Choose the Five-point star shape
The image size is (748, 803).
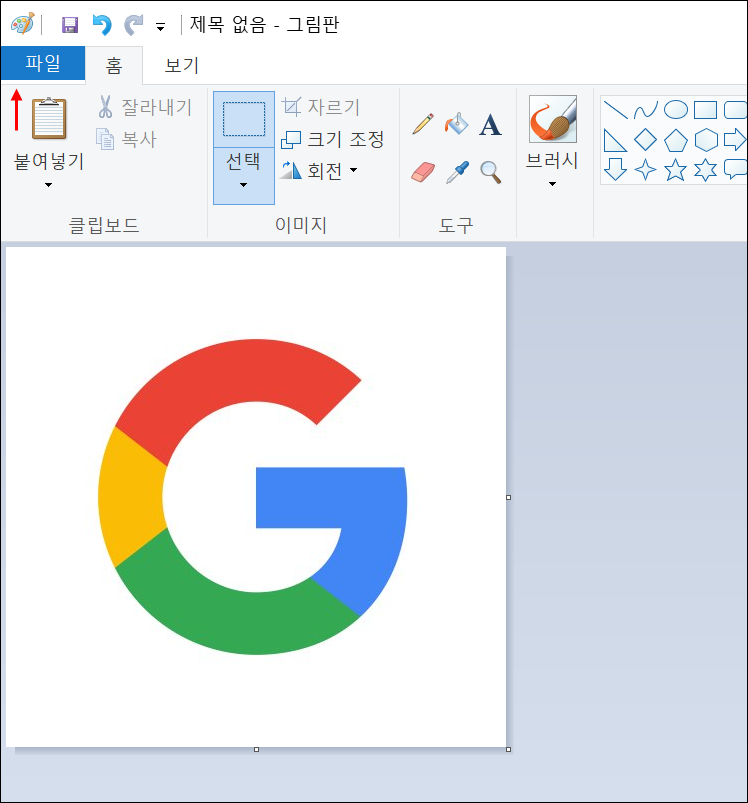pos(675,170)
